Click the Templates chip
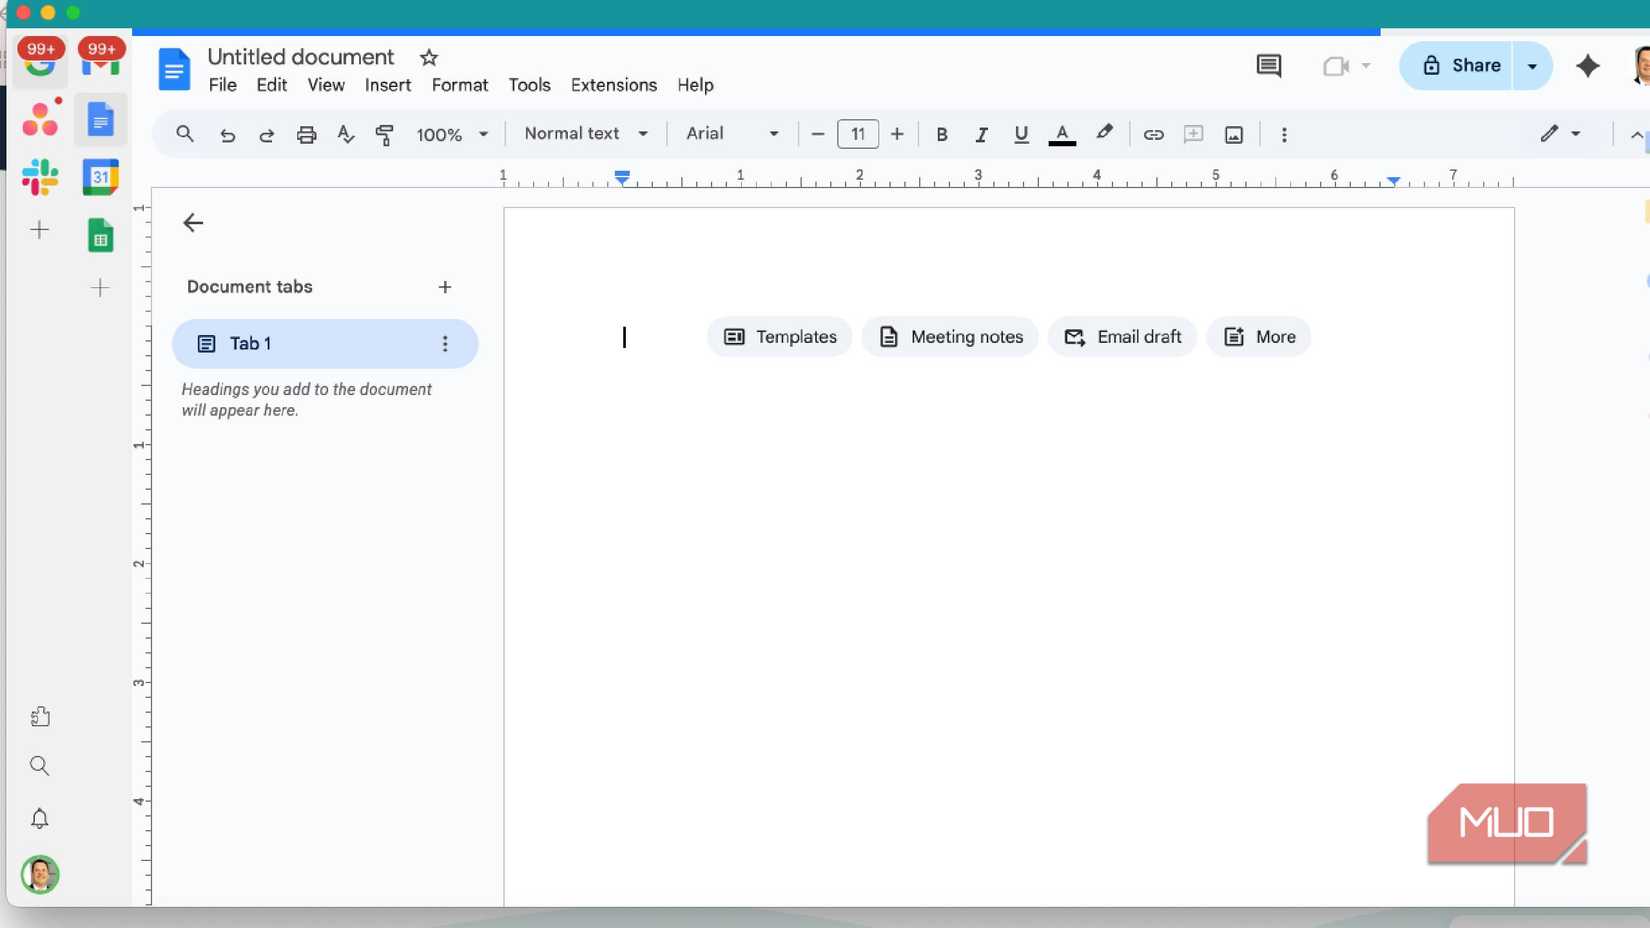Screen dimensions: 1650x928 (780, 337)
